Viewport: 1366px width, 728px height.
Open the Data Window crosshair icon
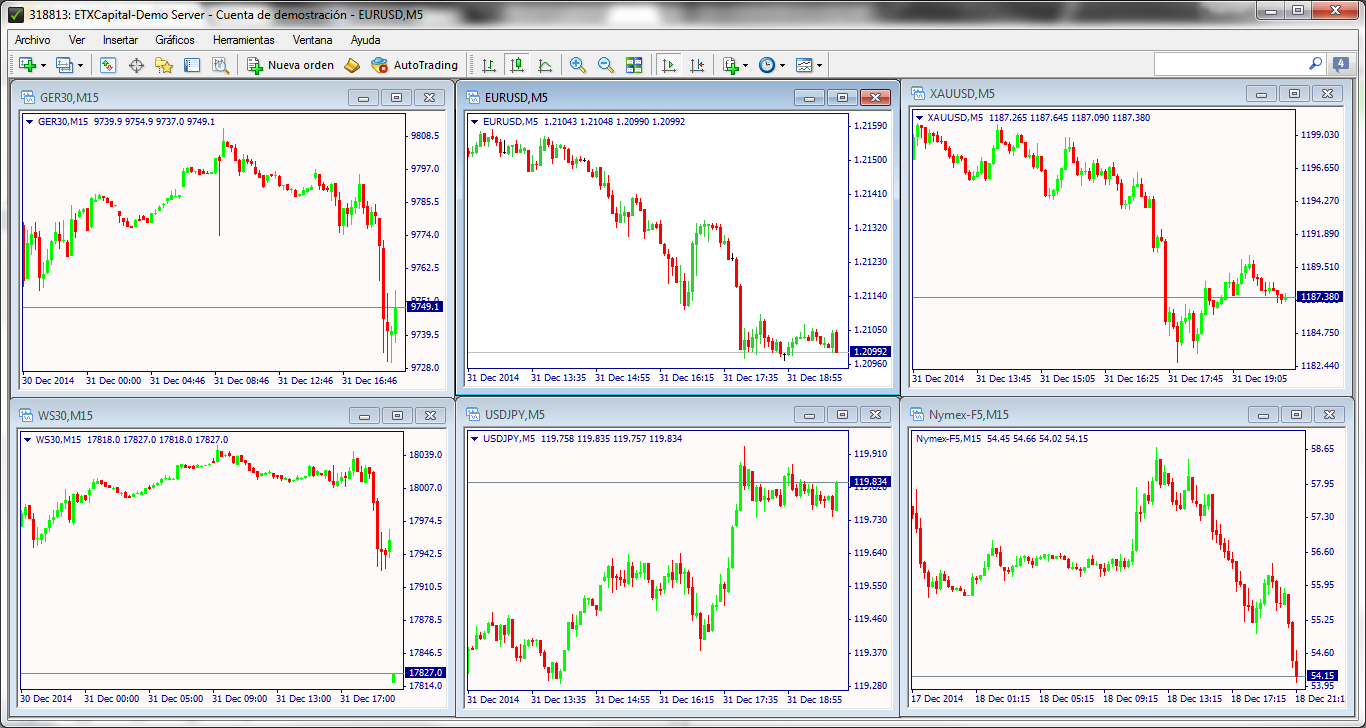tap(136, 65)
